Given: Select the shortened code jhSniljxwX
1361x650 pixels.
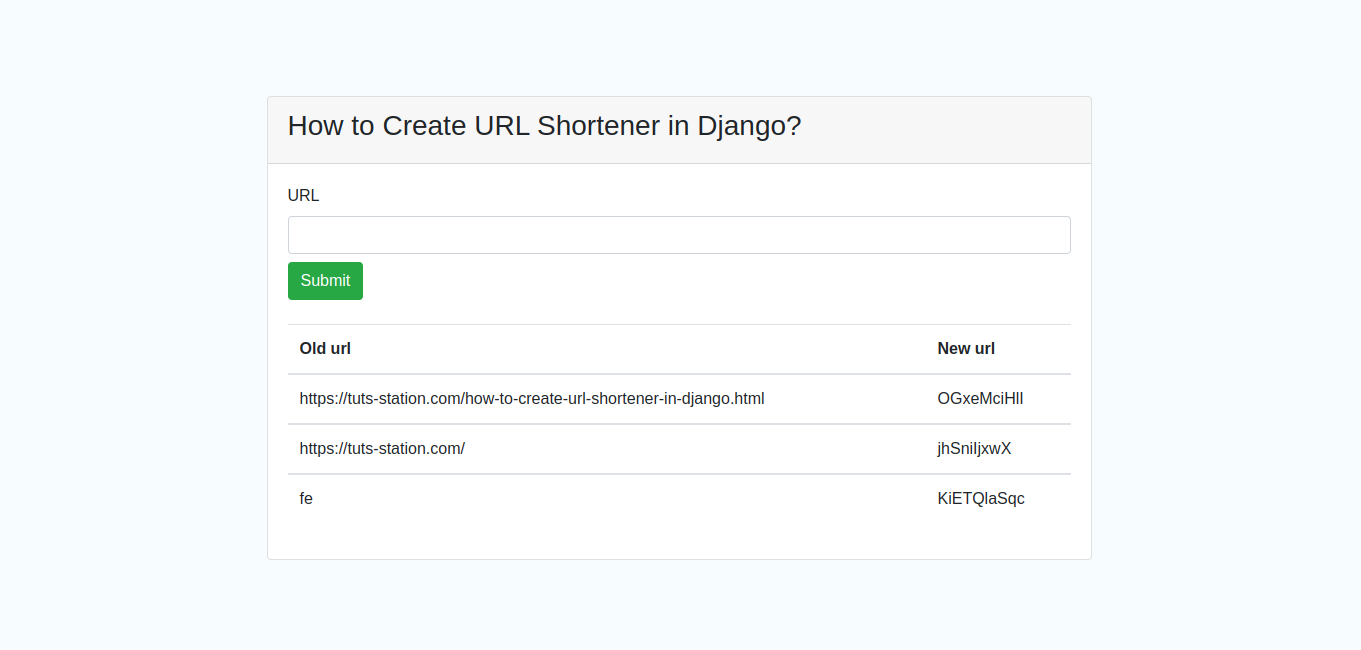Looking at the screenshot, I should [974, 448].
